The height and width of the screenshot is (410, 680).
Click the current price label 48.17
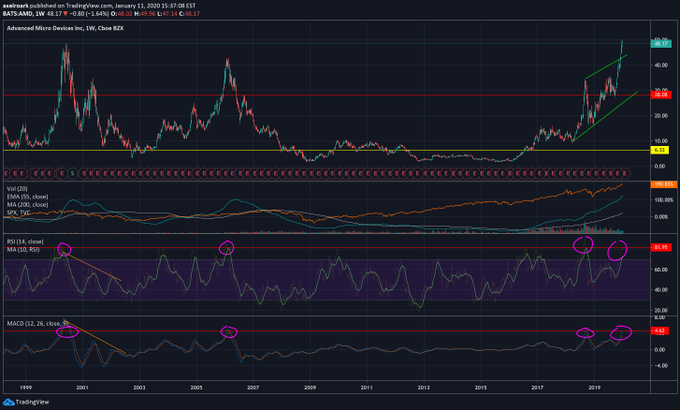pyautogui.click(x=660, y=43)
